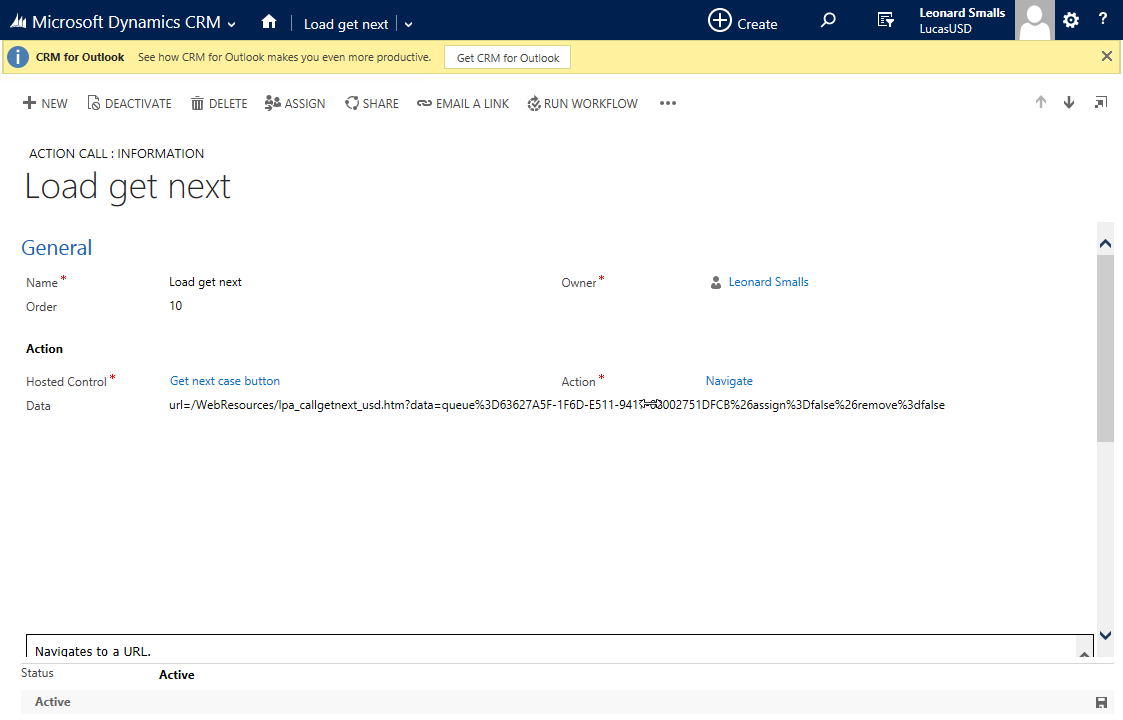
Task: Click the save icon in the footer
Action: pyautogui.click(x=1101, y=702)
